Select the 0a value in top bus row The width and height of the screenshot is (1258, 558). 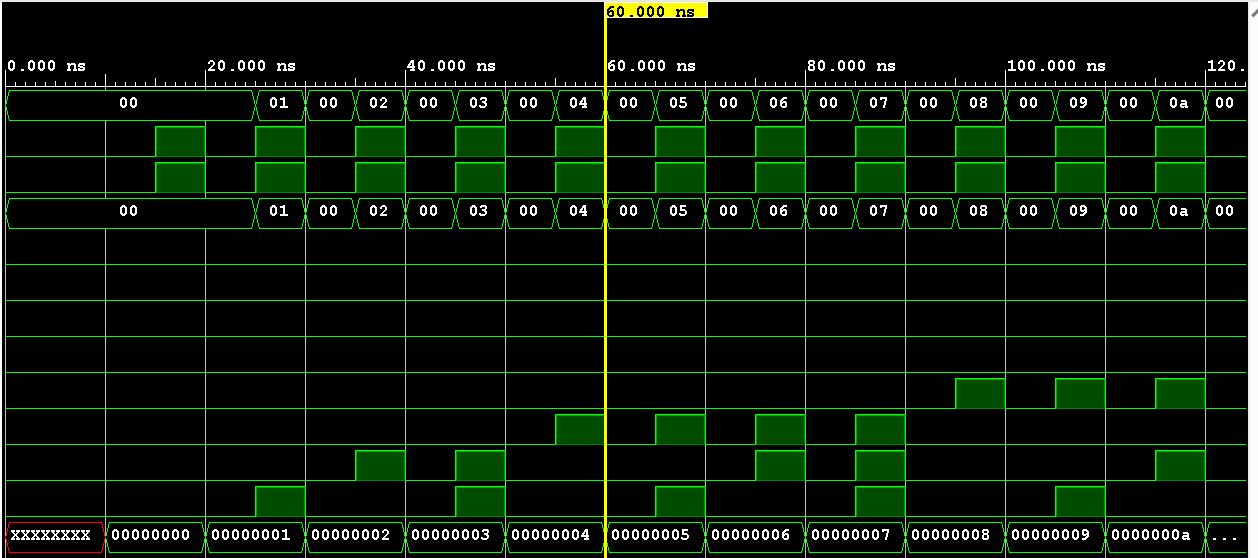pos(1180,103)
